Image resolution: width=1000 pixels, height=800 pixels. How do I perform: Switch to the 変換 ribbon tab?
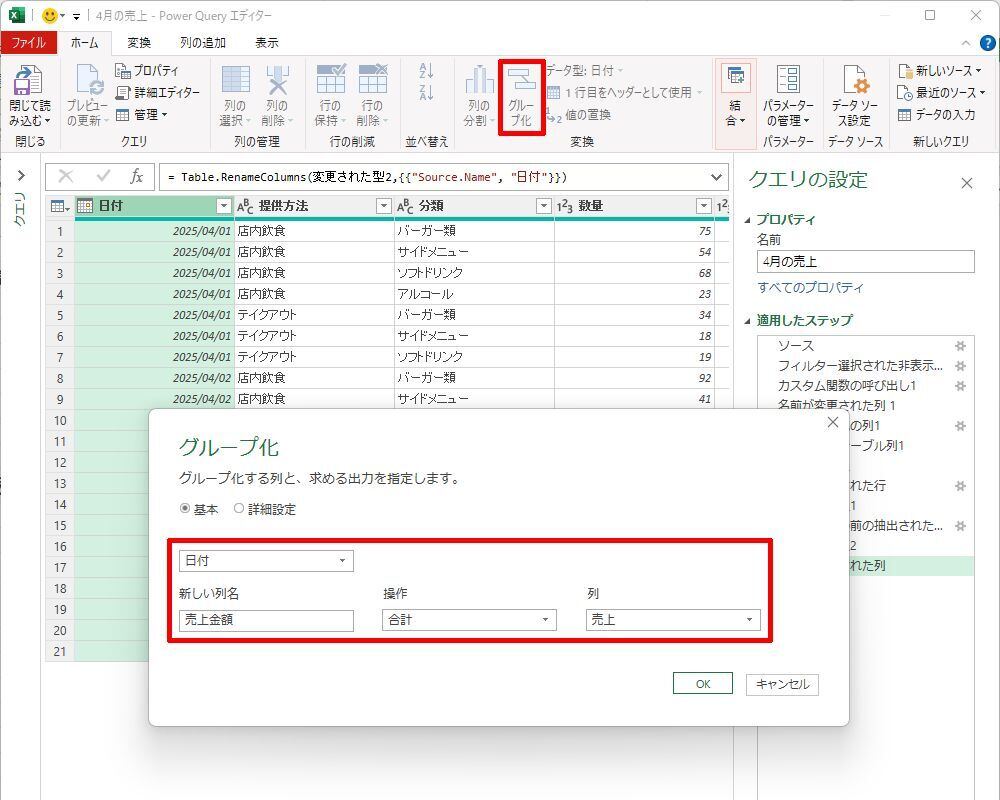(139, 43)
